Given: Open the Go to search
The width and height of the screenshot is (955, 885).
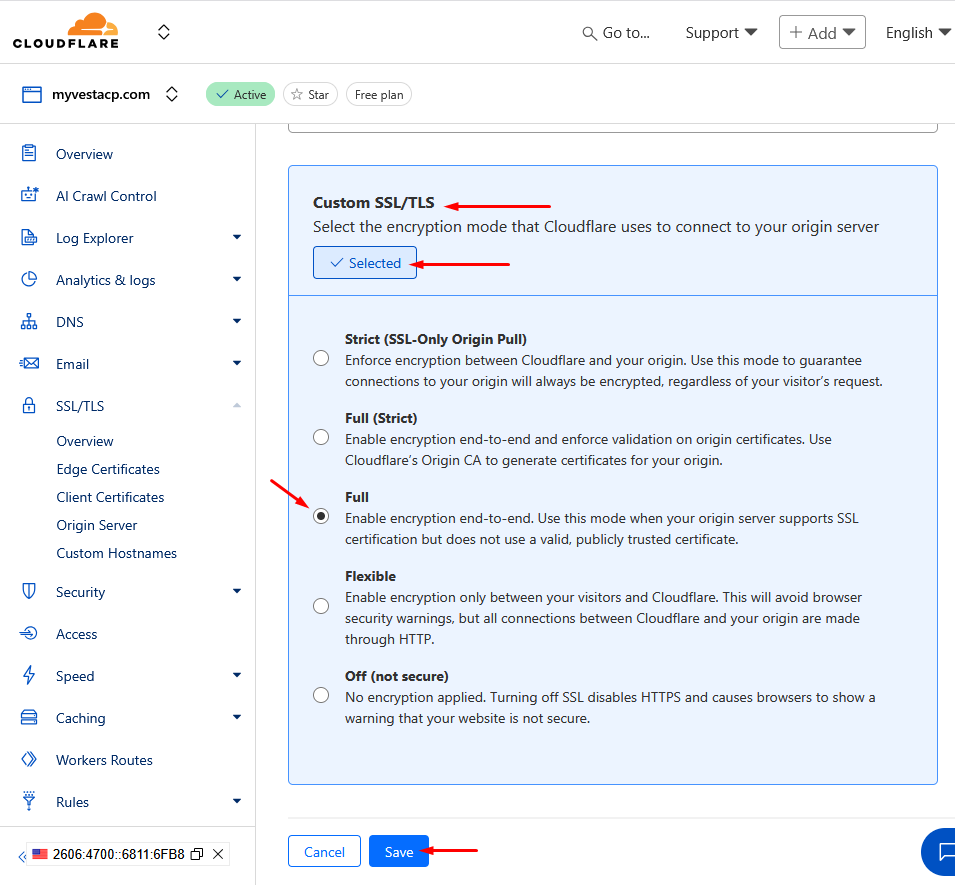Looking at the screenshot, I should pos(616,33).
